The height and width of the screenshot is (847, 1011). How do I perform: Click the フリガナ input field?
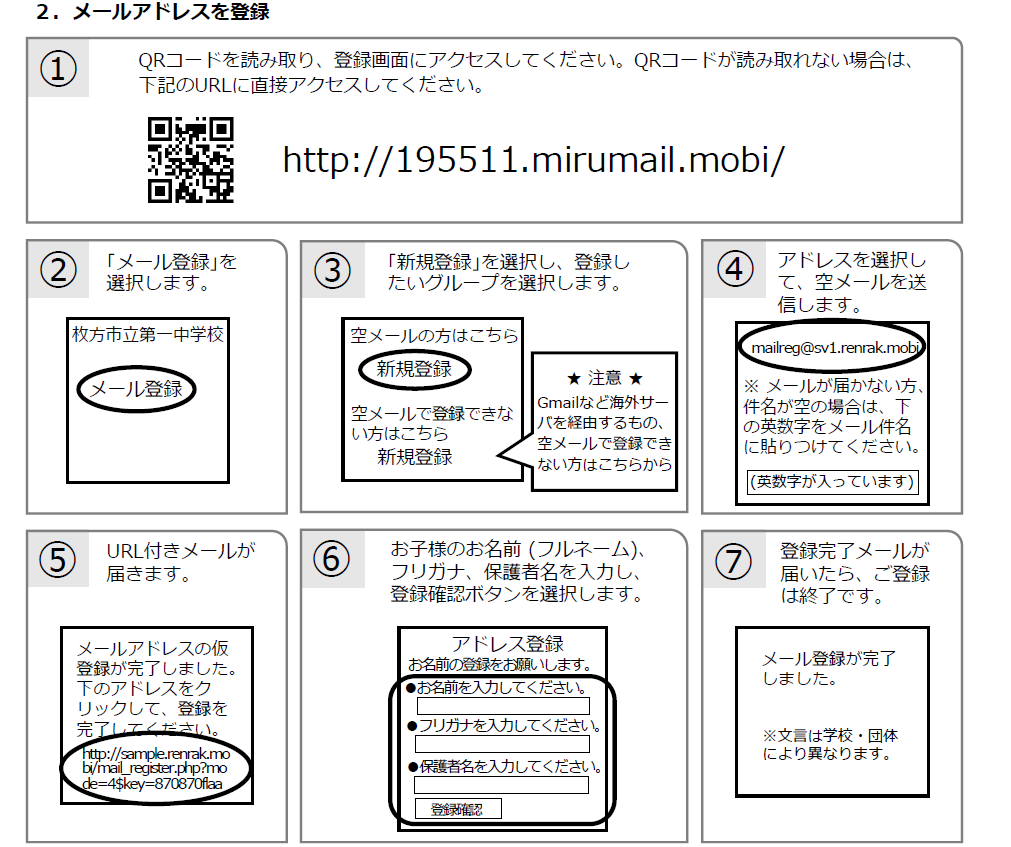pyautogui.click(x=502, y=745)
